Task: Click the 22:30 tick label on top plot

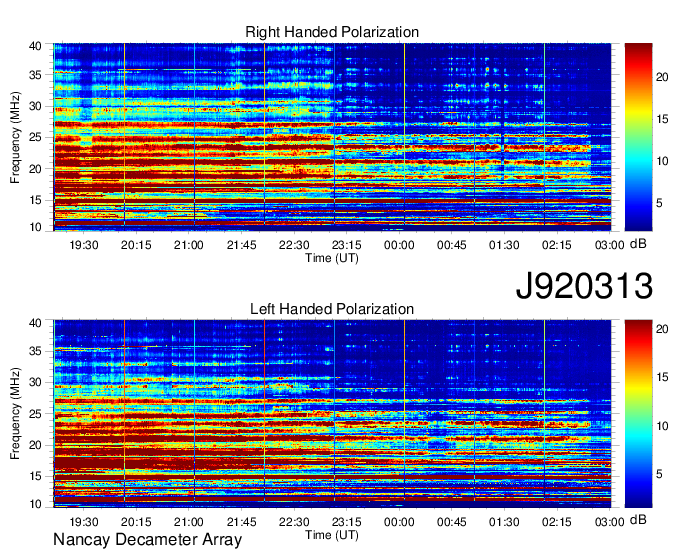Action: [x=294, y=245]
